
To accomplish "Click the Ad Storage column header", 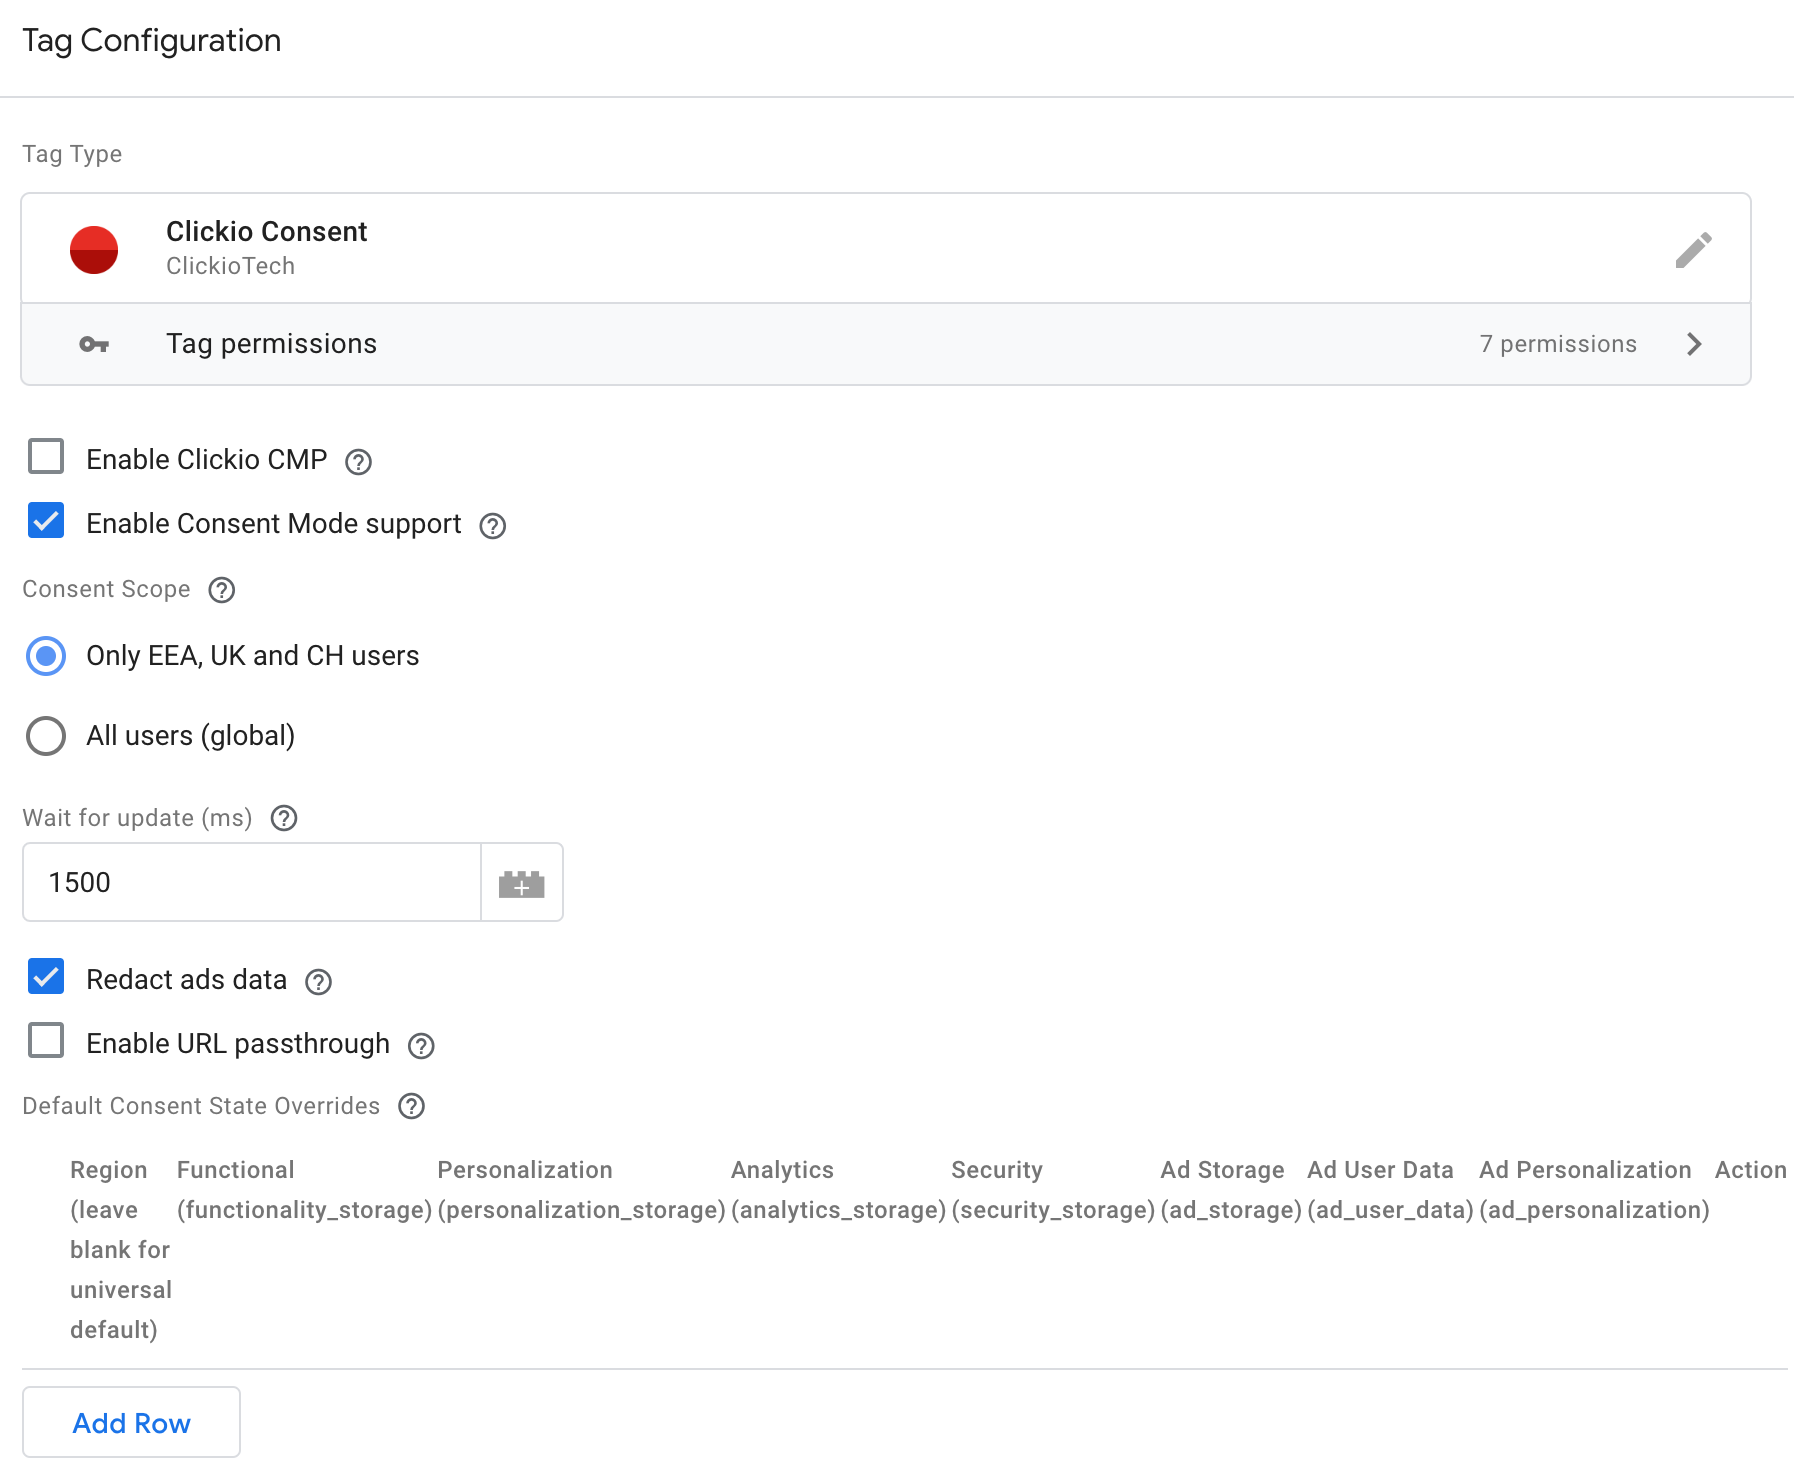I will point(1231,1190).
